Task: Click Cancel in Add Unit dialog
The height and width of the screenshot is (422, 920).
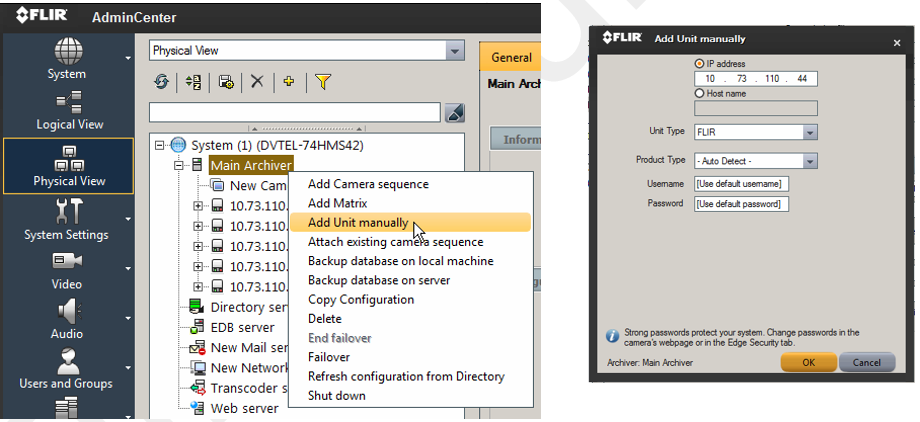Action: tap(866, 362)
